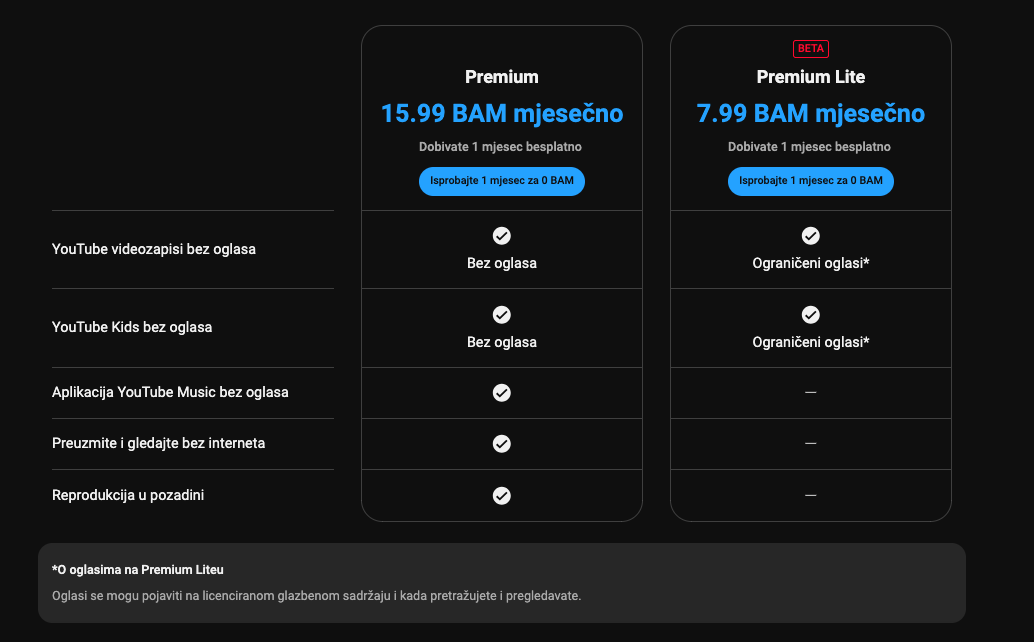Viewport: 1034px width, 642px height.
Task: Click Premium checkmark for YouTube Kids bez oglasa
Action: [502, 314]
